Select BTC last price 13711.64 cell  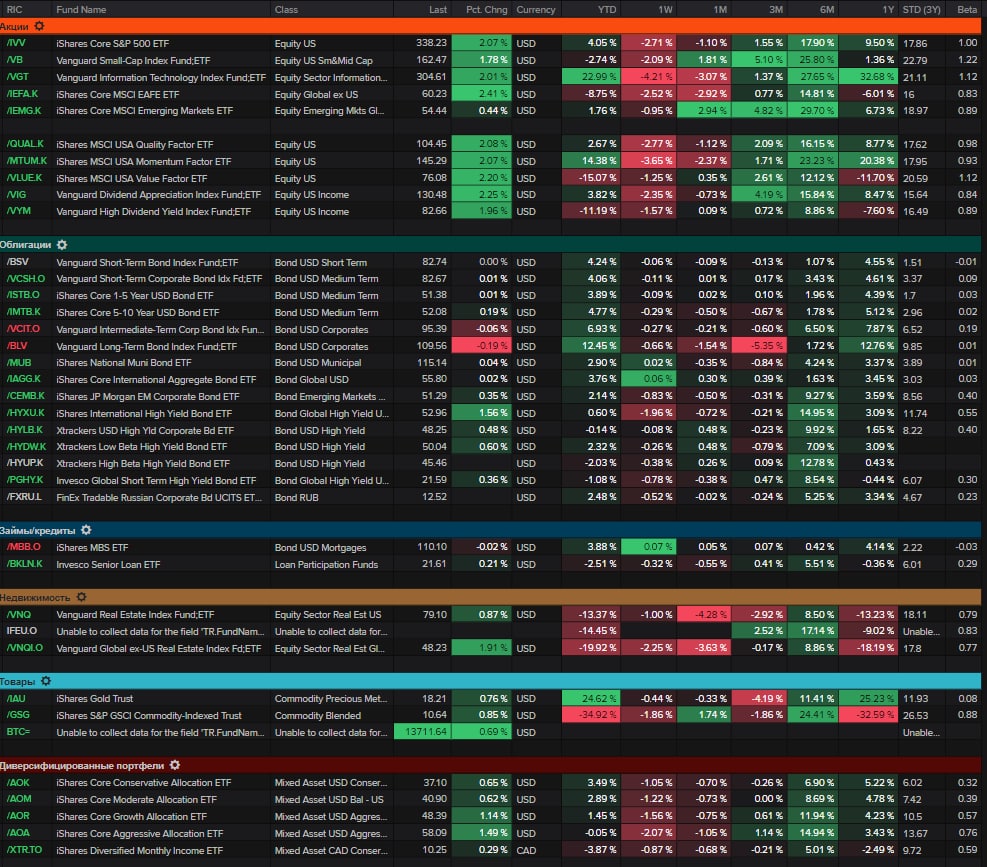[422, 732]
